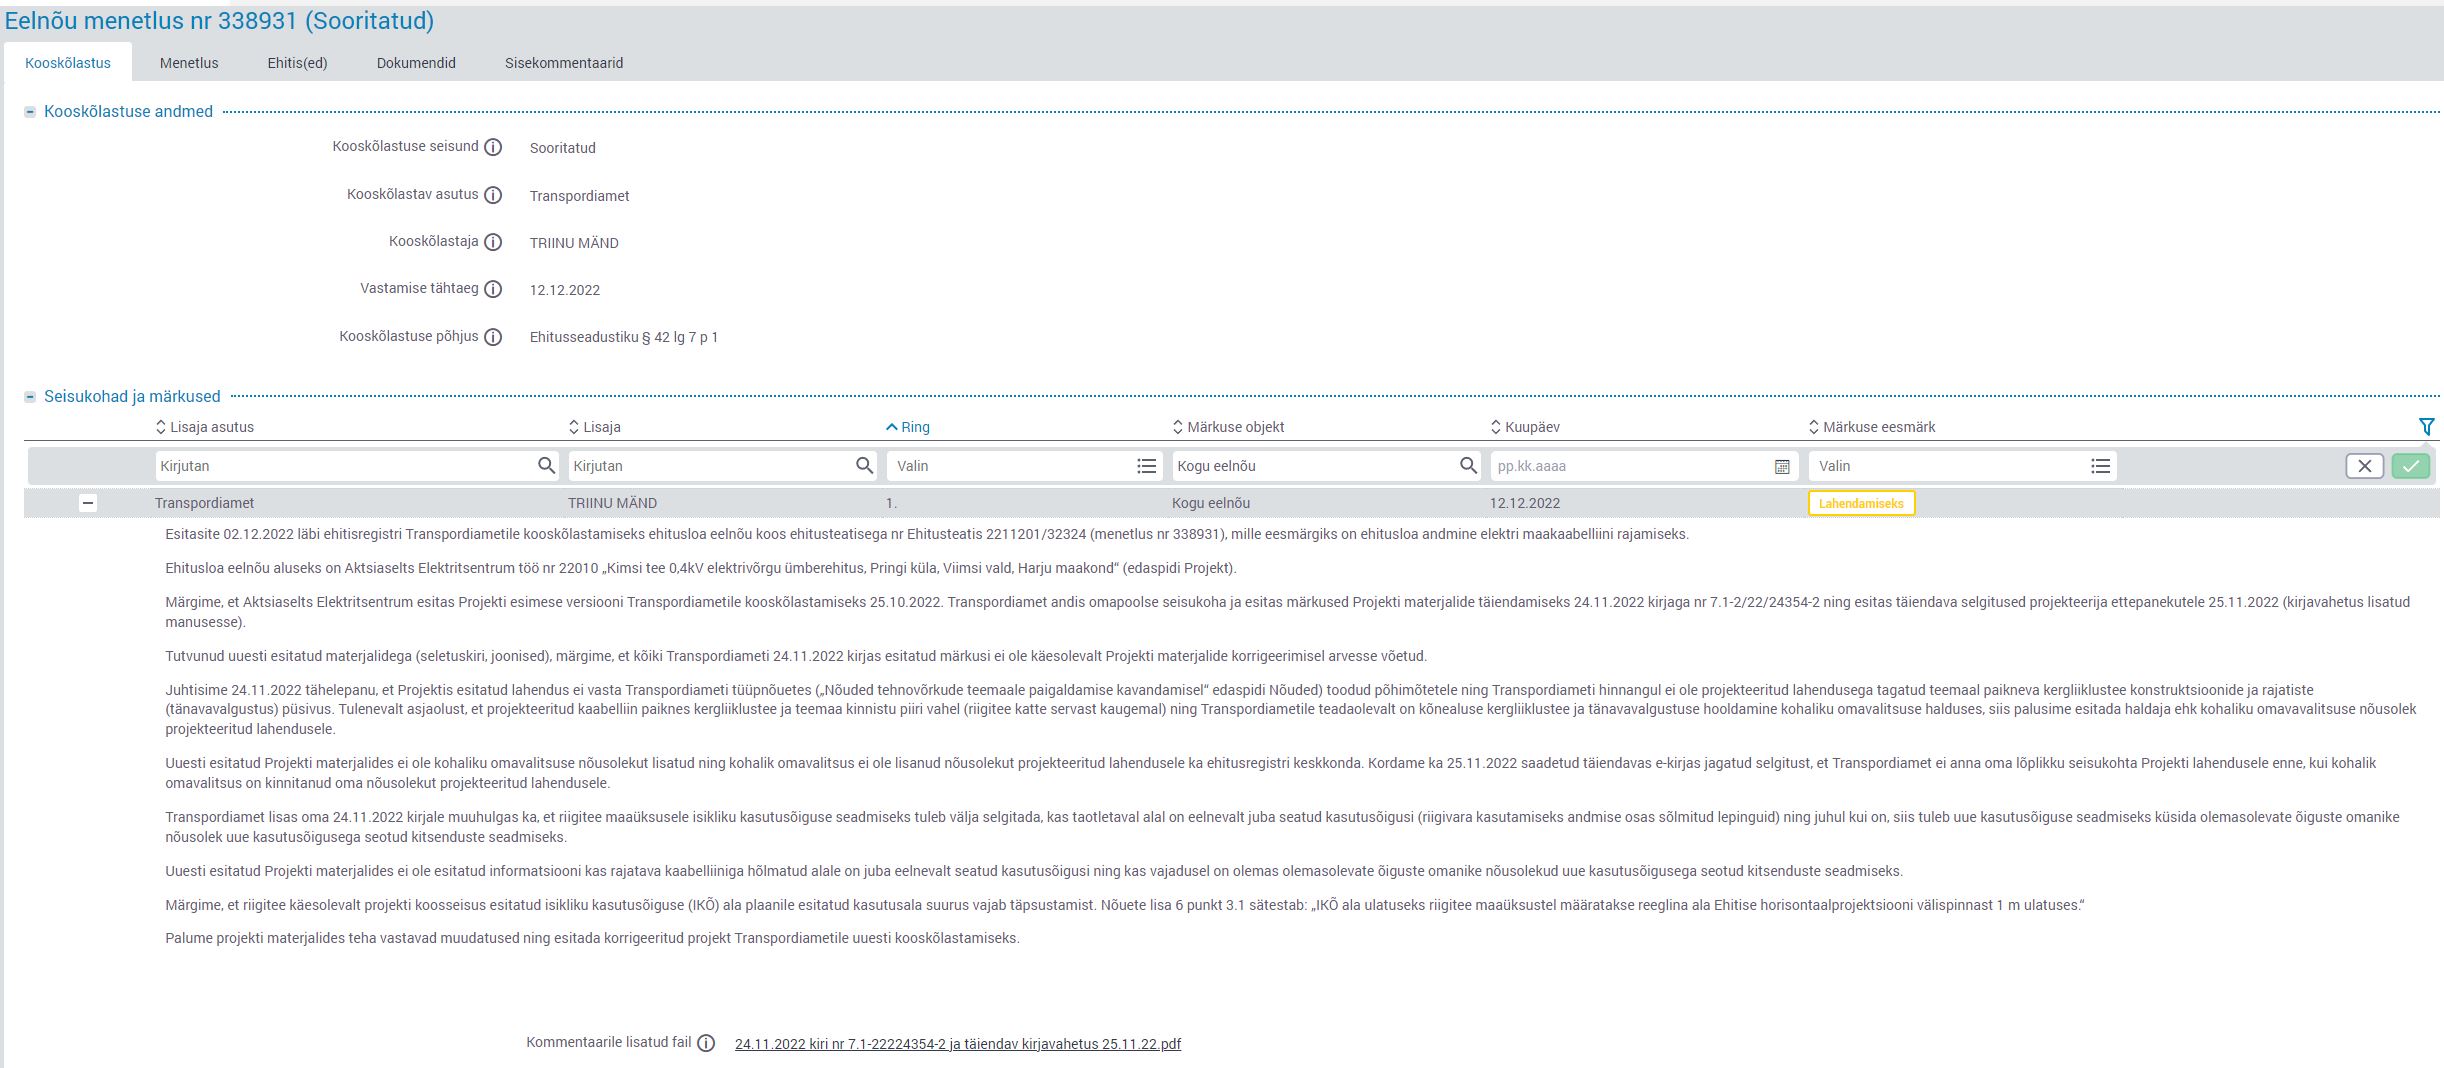The height and width of the screenshot is (1068, 2444).
Task: Apply filters with green checkmark button
Action: click(x=2410, y=466)
